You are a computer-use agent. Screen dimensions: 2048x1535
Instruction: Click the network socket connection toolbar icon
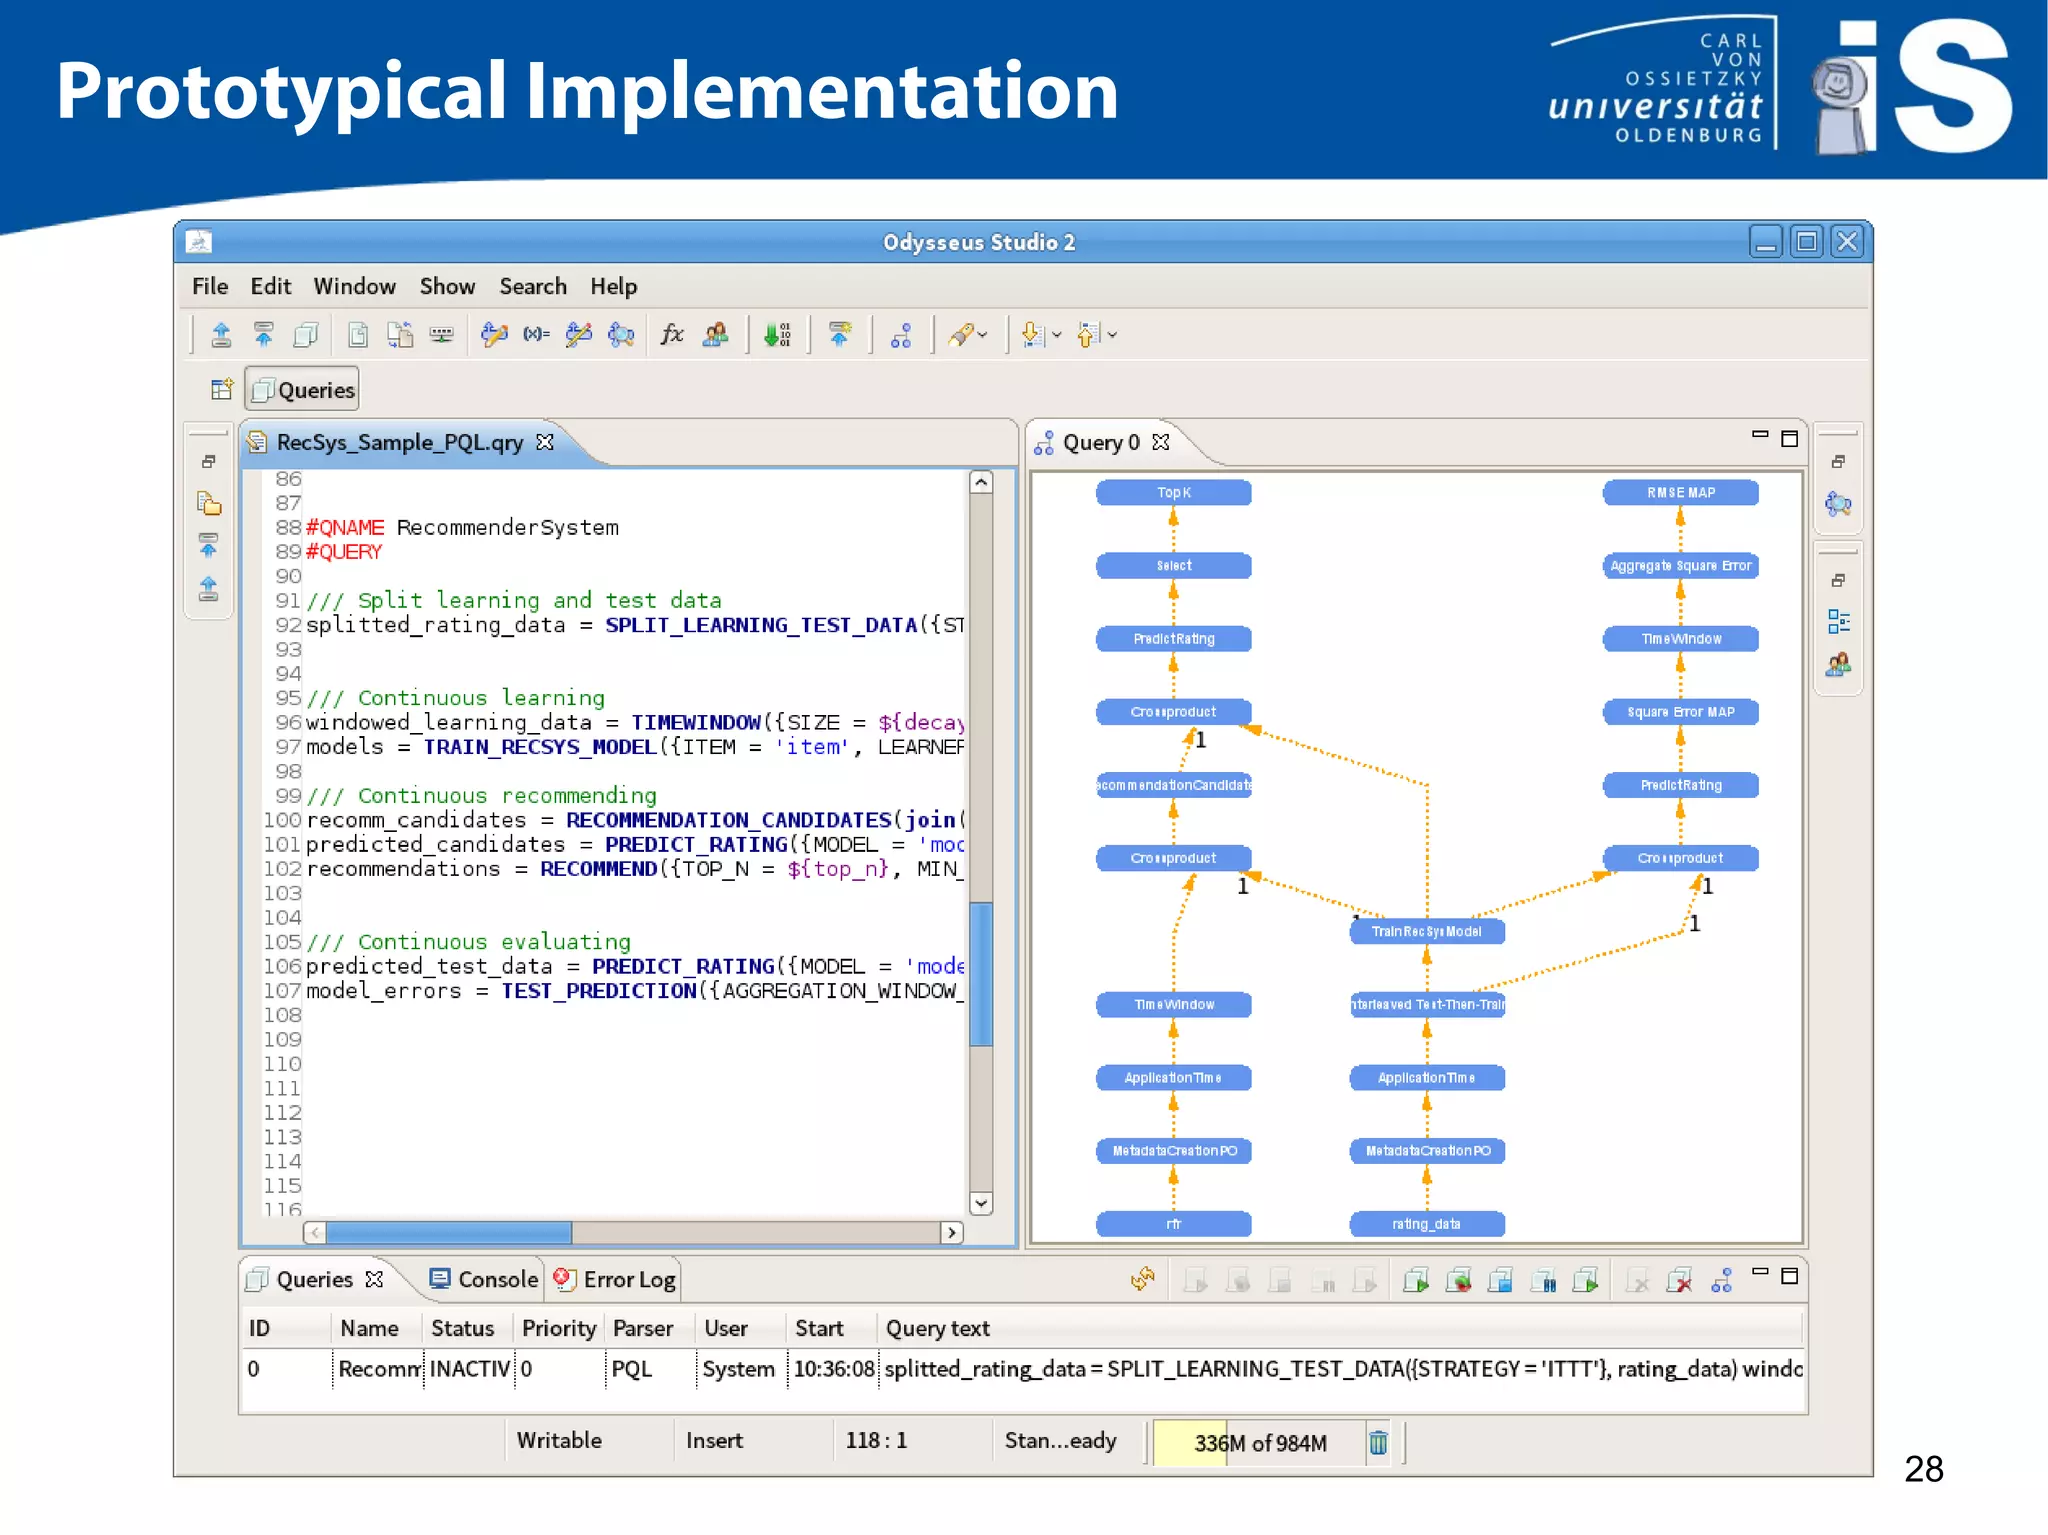click(x=441, y=335)
